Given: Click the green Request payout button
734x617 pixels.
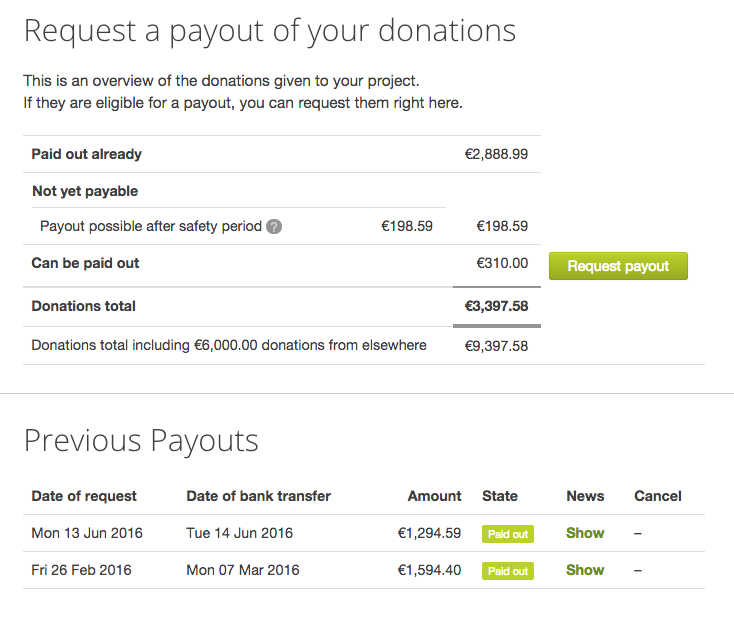Looking at the screenshot, I should pos(618,266).
